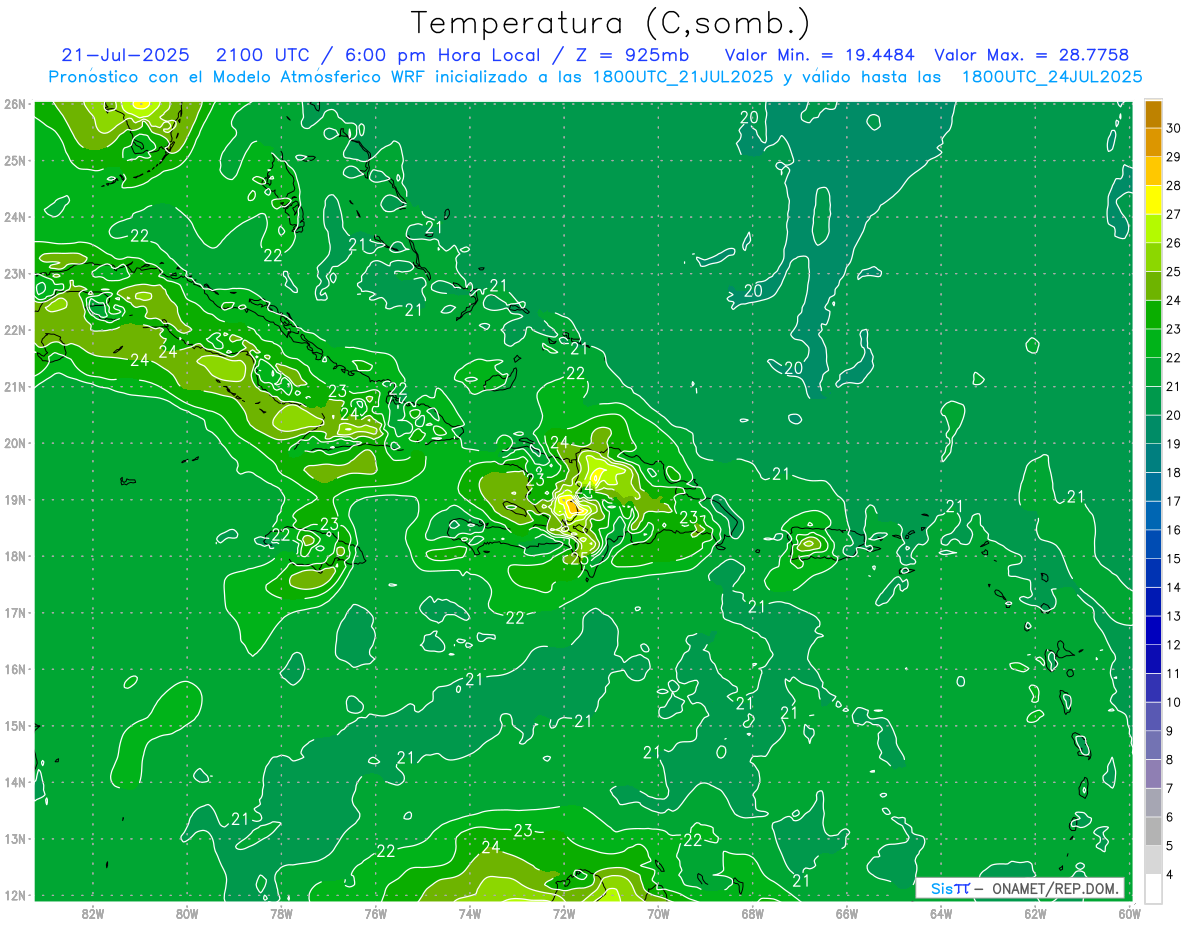Click the '62W' longitude axis label
This screenshot has width=1200, height=927.
pos(1035,913)
